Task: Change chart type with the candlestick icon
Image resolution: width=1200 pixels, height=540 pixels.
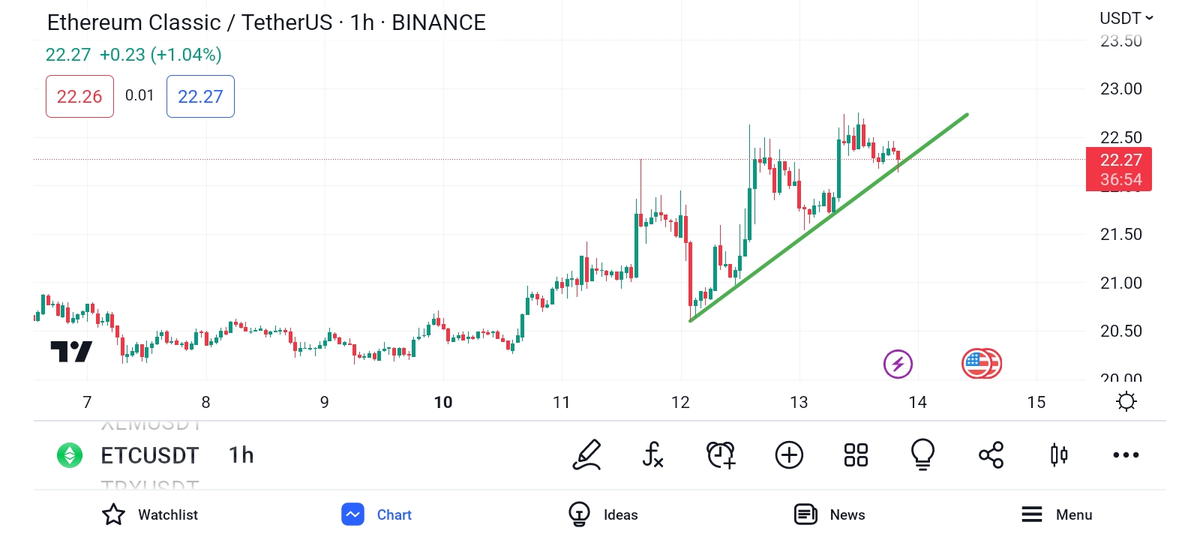Action: 1059,455
